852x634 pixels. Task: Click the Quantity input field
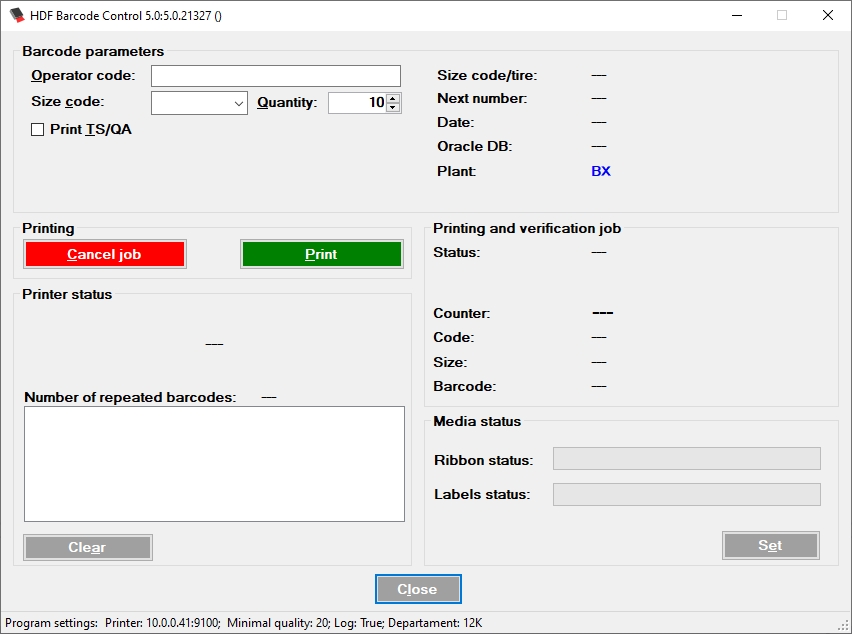(358, 101)
